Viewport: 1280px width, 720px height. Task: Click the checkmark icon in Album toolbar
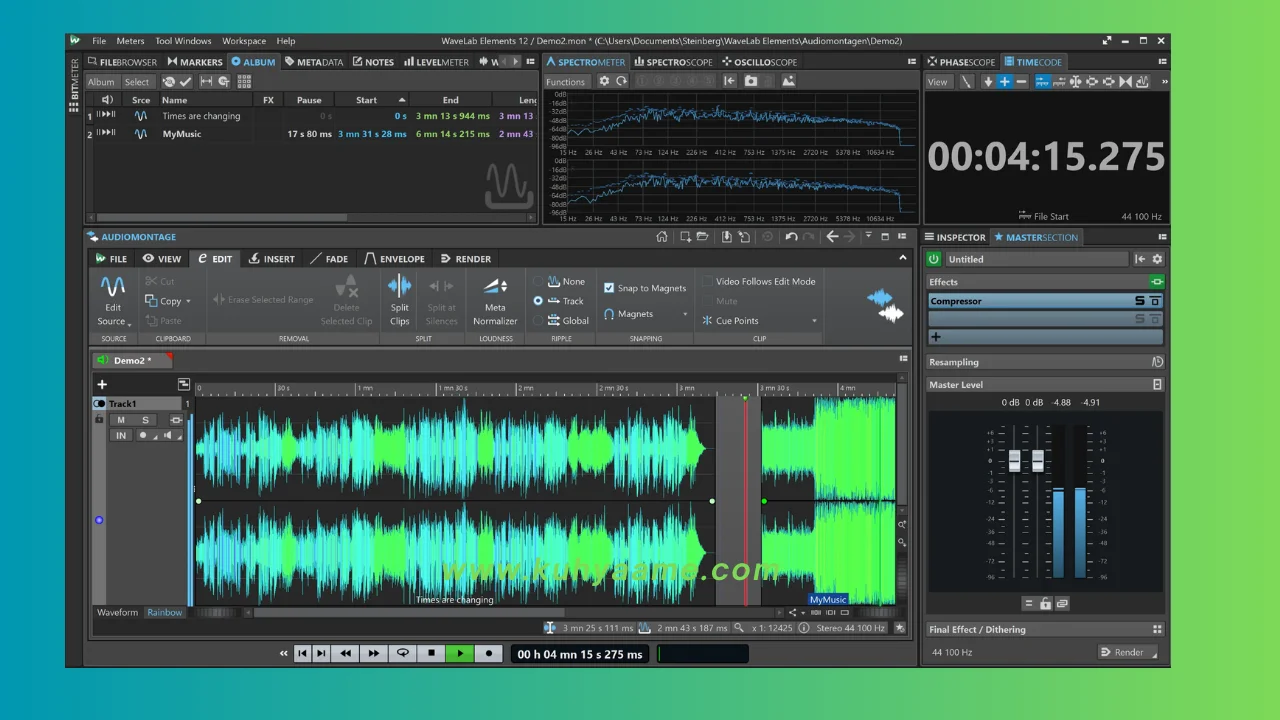tap(185, 82)
